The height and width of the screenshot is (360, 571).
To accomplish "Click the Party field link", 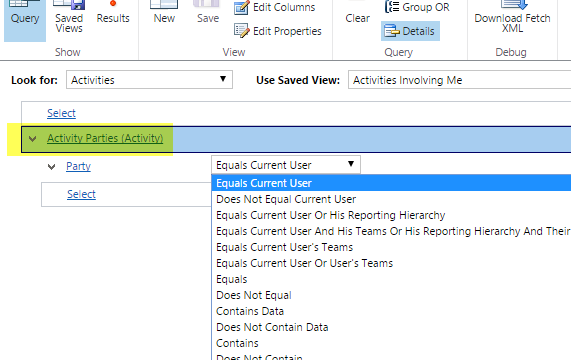I will point(78,166).
